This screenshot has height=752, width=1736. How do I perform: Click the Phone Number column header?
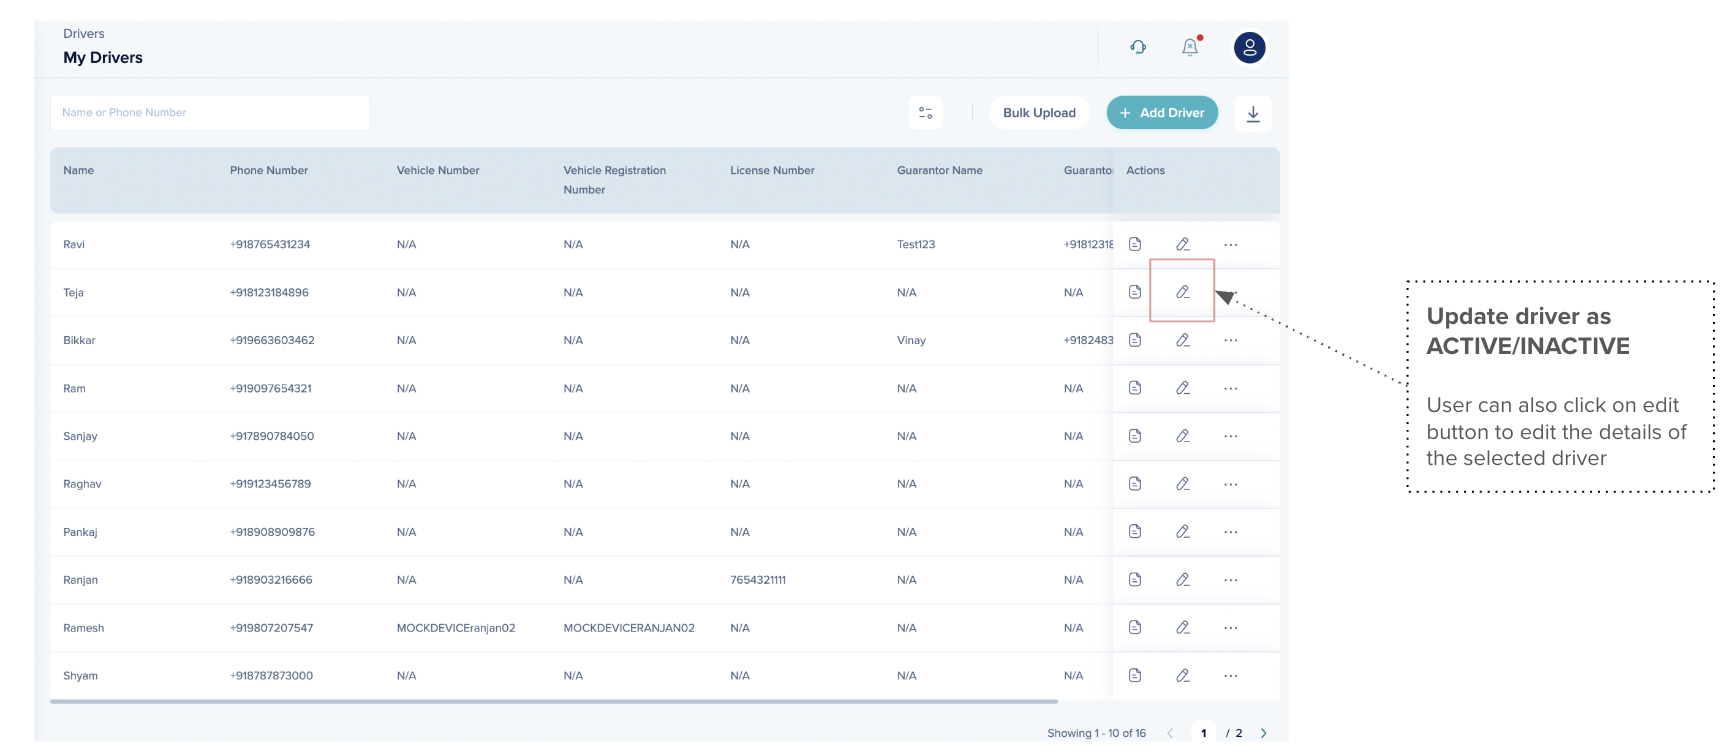269,171
